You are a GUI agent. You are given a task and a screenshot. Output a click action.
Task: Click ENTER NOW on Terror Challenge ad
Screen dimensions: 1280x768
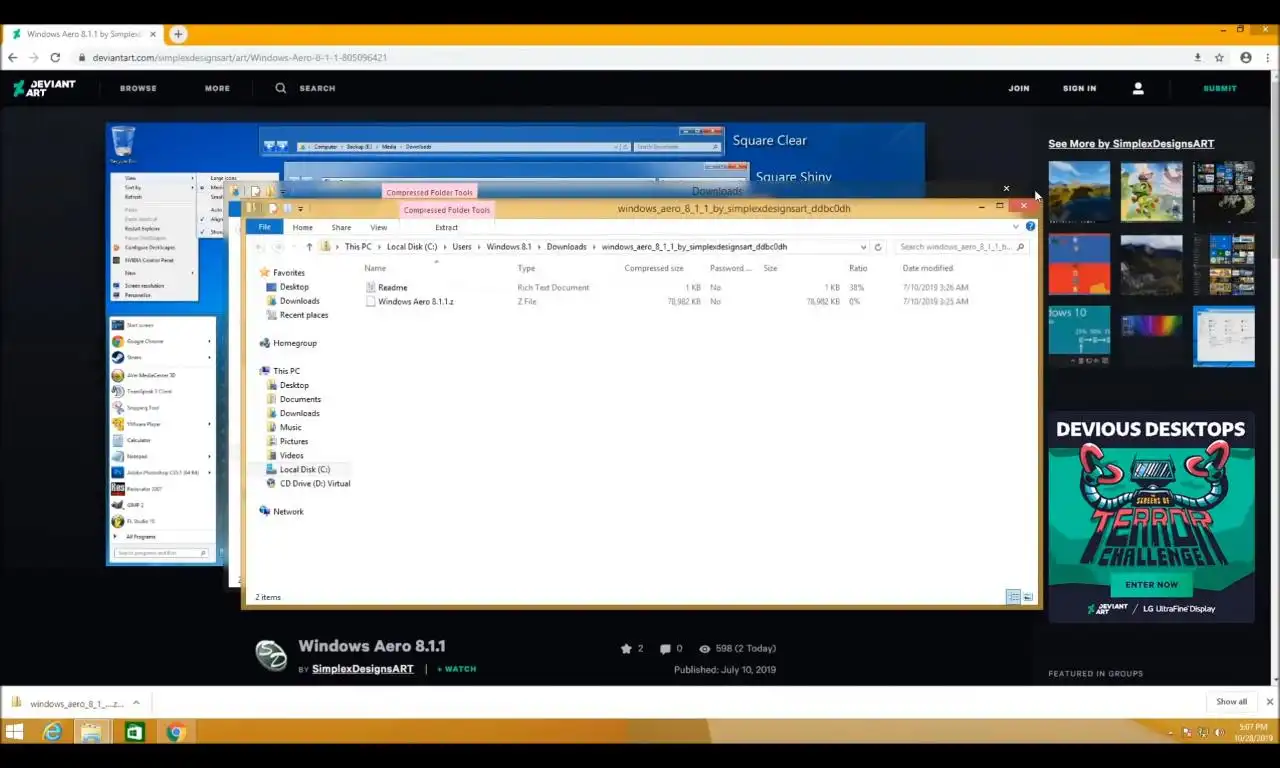pos(1151,584)
